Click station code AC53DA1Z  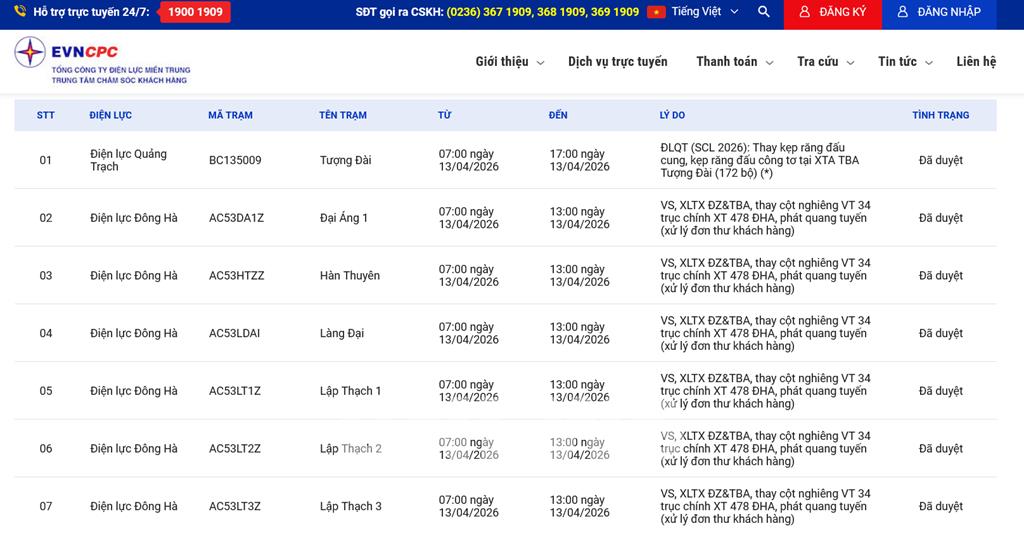(x=236, y=218)
